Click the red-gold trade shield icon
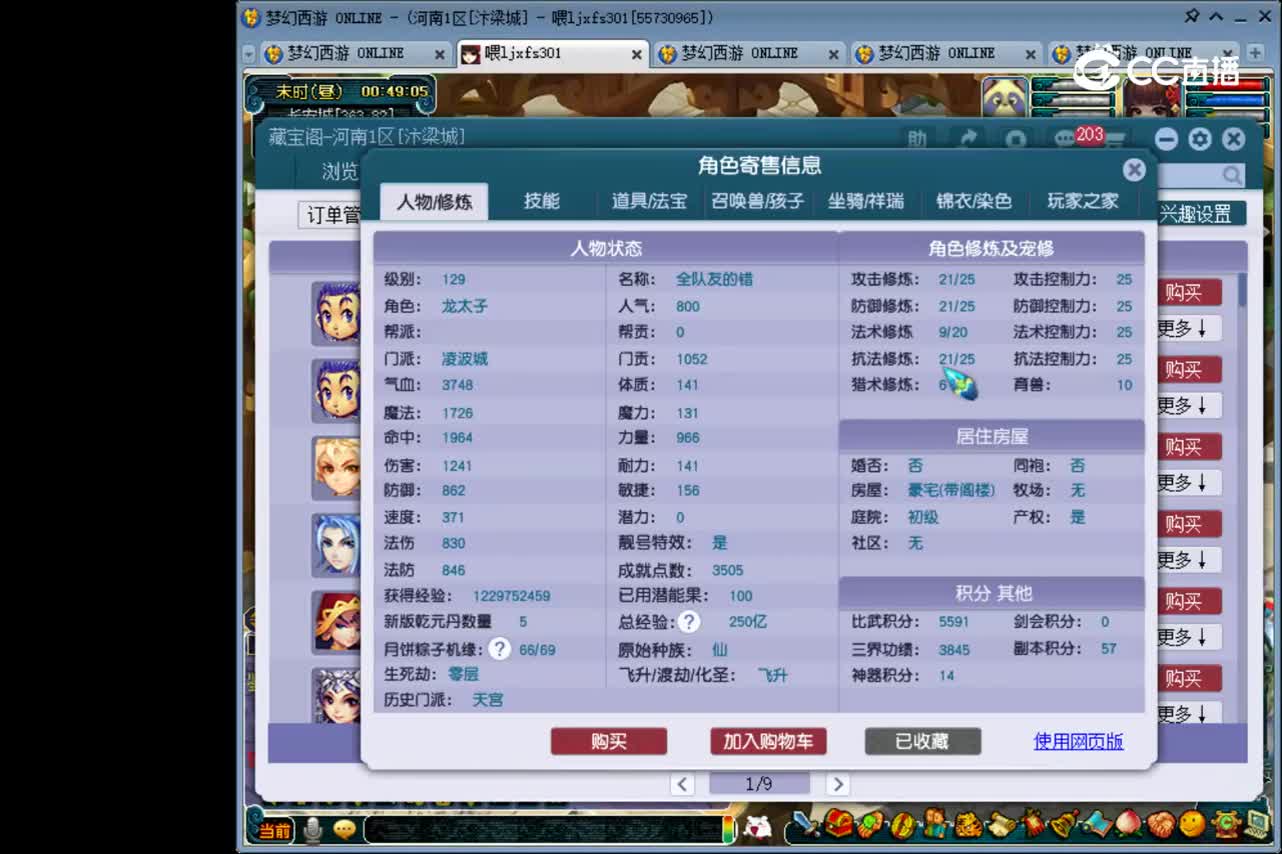Viewport: 1282px width, 854px height. pos(903,824)
